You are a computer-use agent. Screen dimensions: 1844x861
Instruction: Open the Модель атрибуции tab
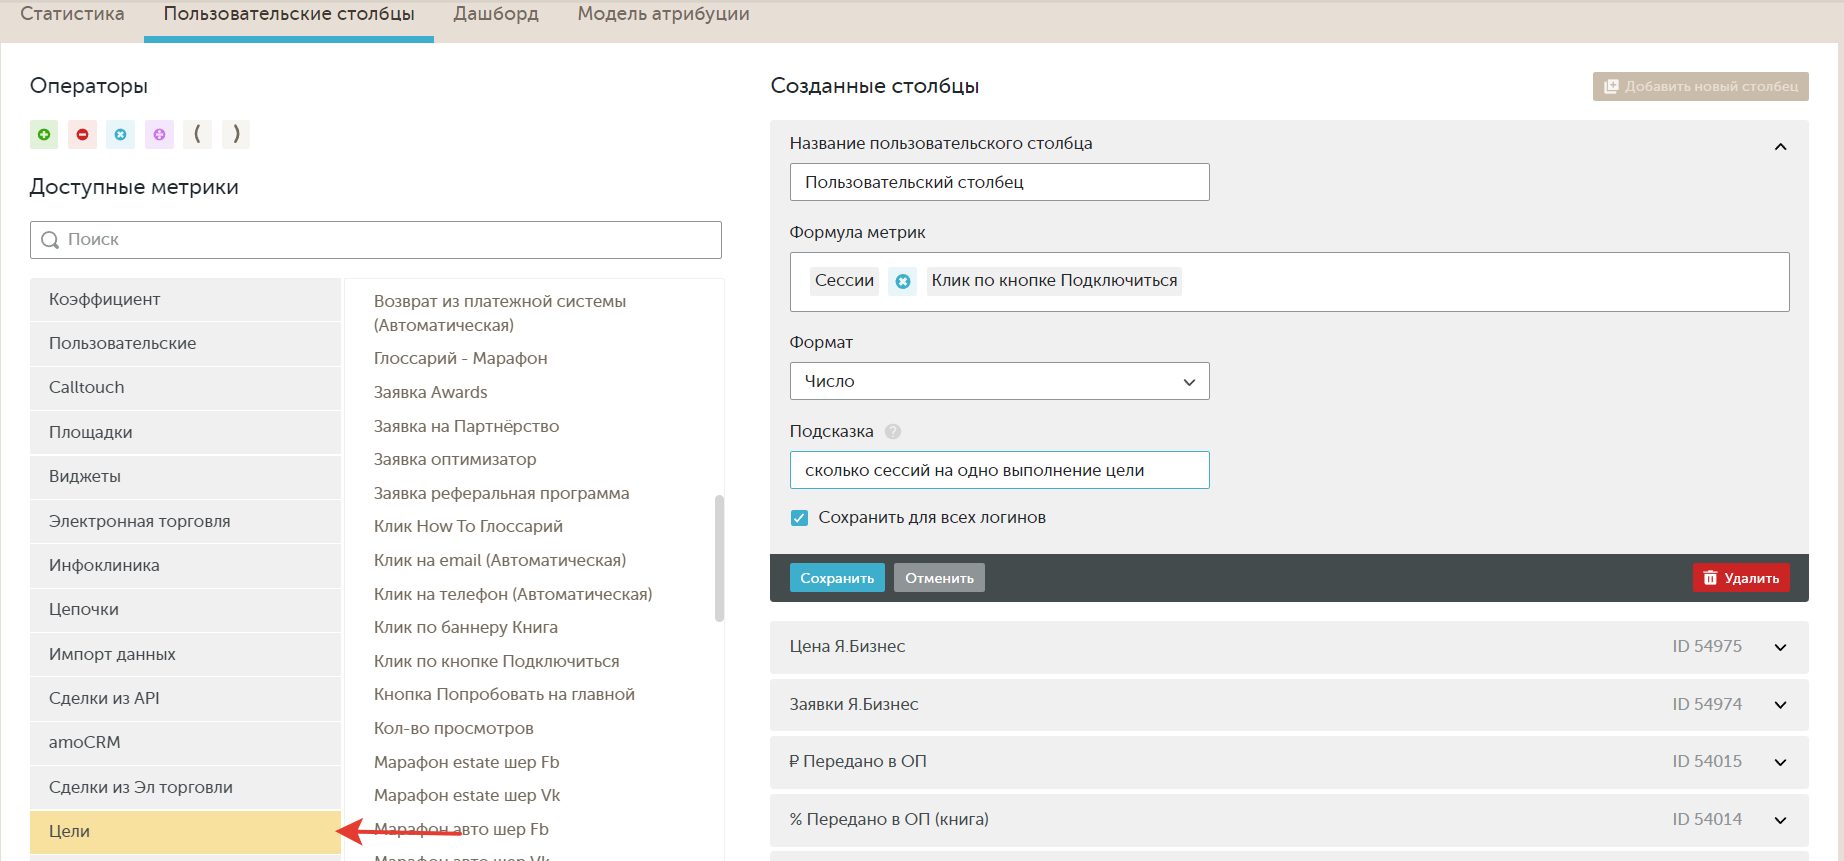[663, 14]
